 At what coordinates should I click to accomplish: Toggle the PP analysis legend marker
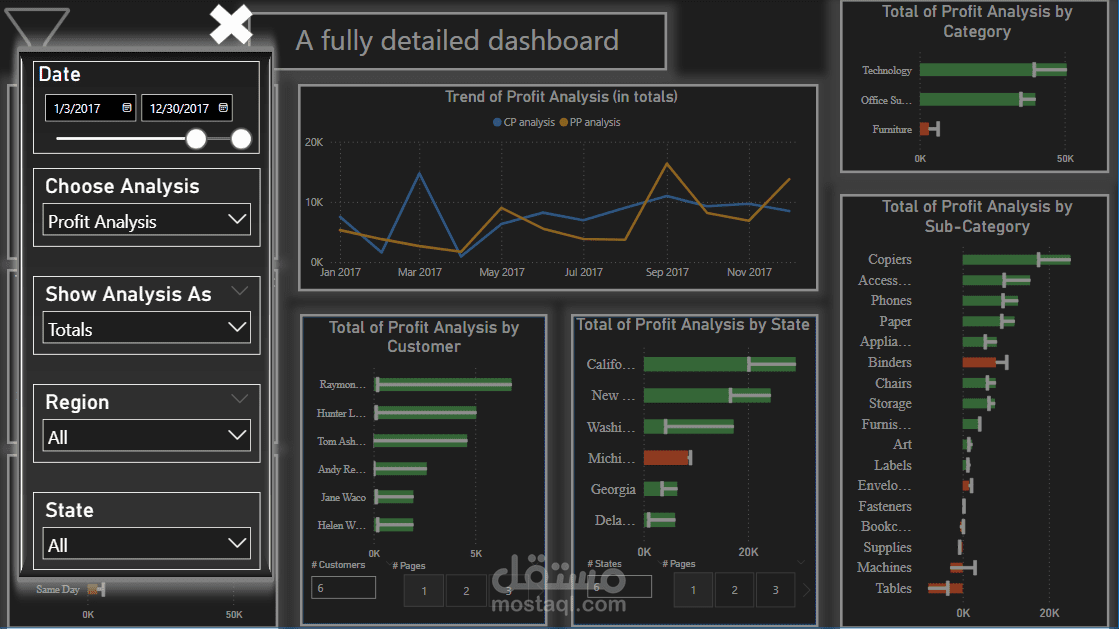(564, 122)
